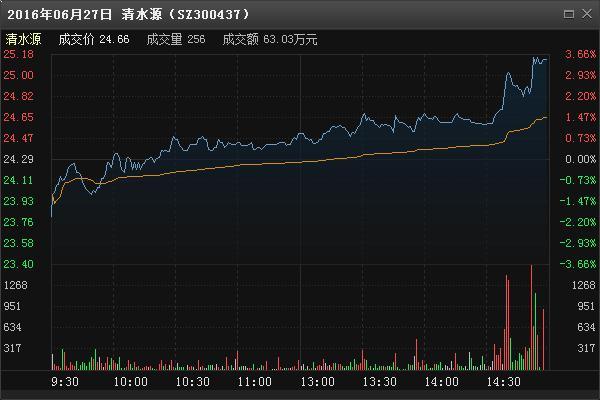Select the 14:30 time axis marker

[x=503, y=382]
